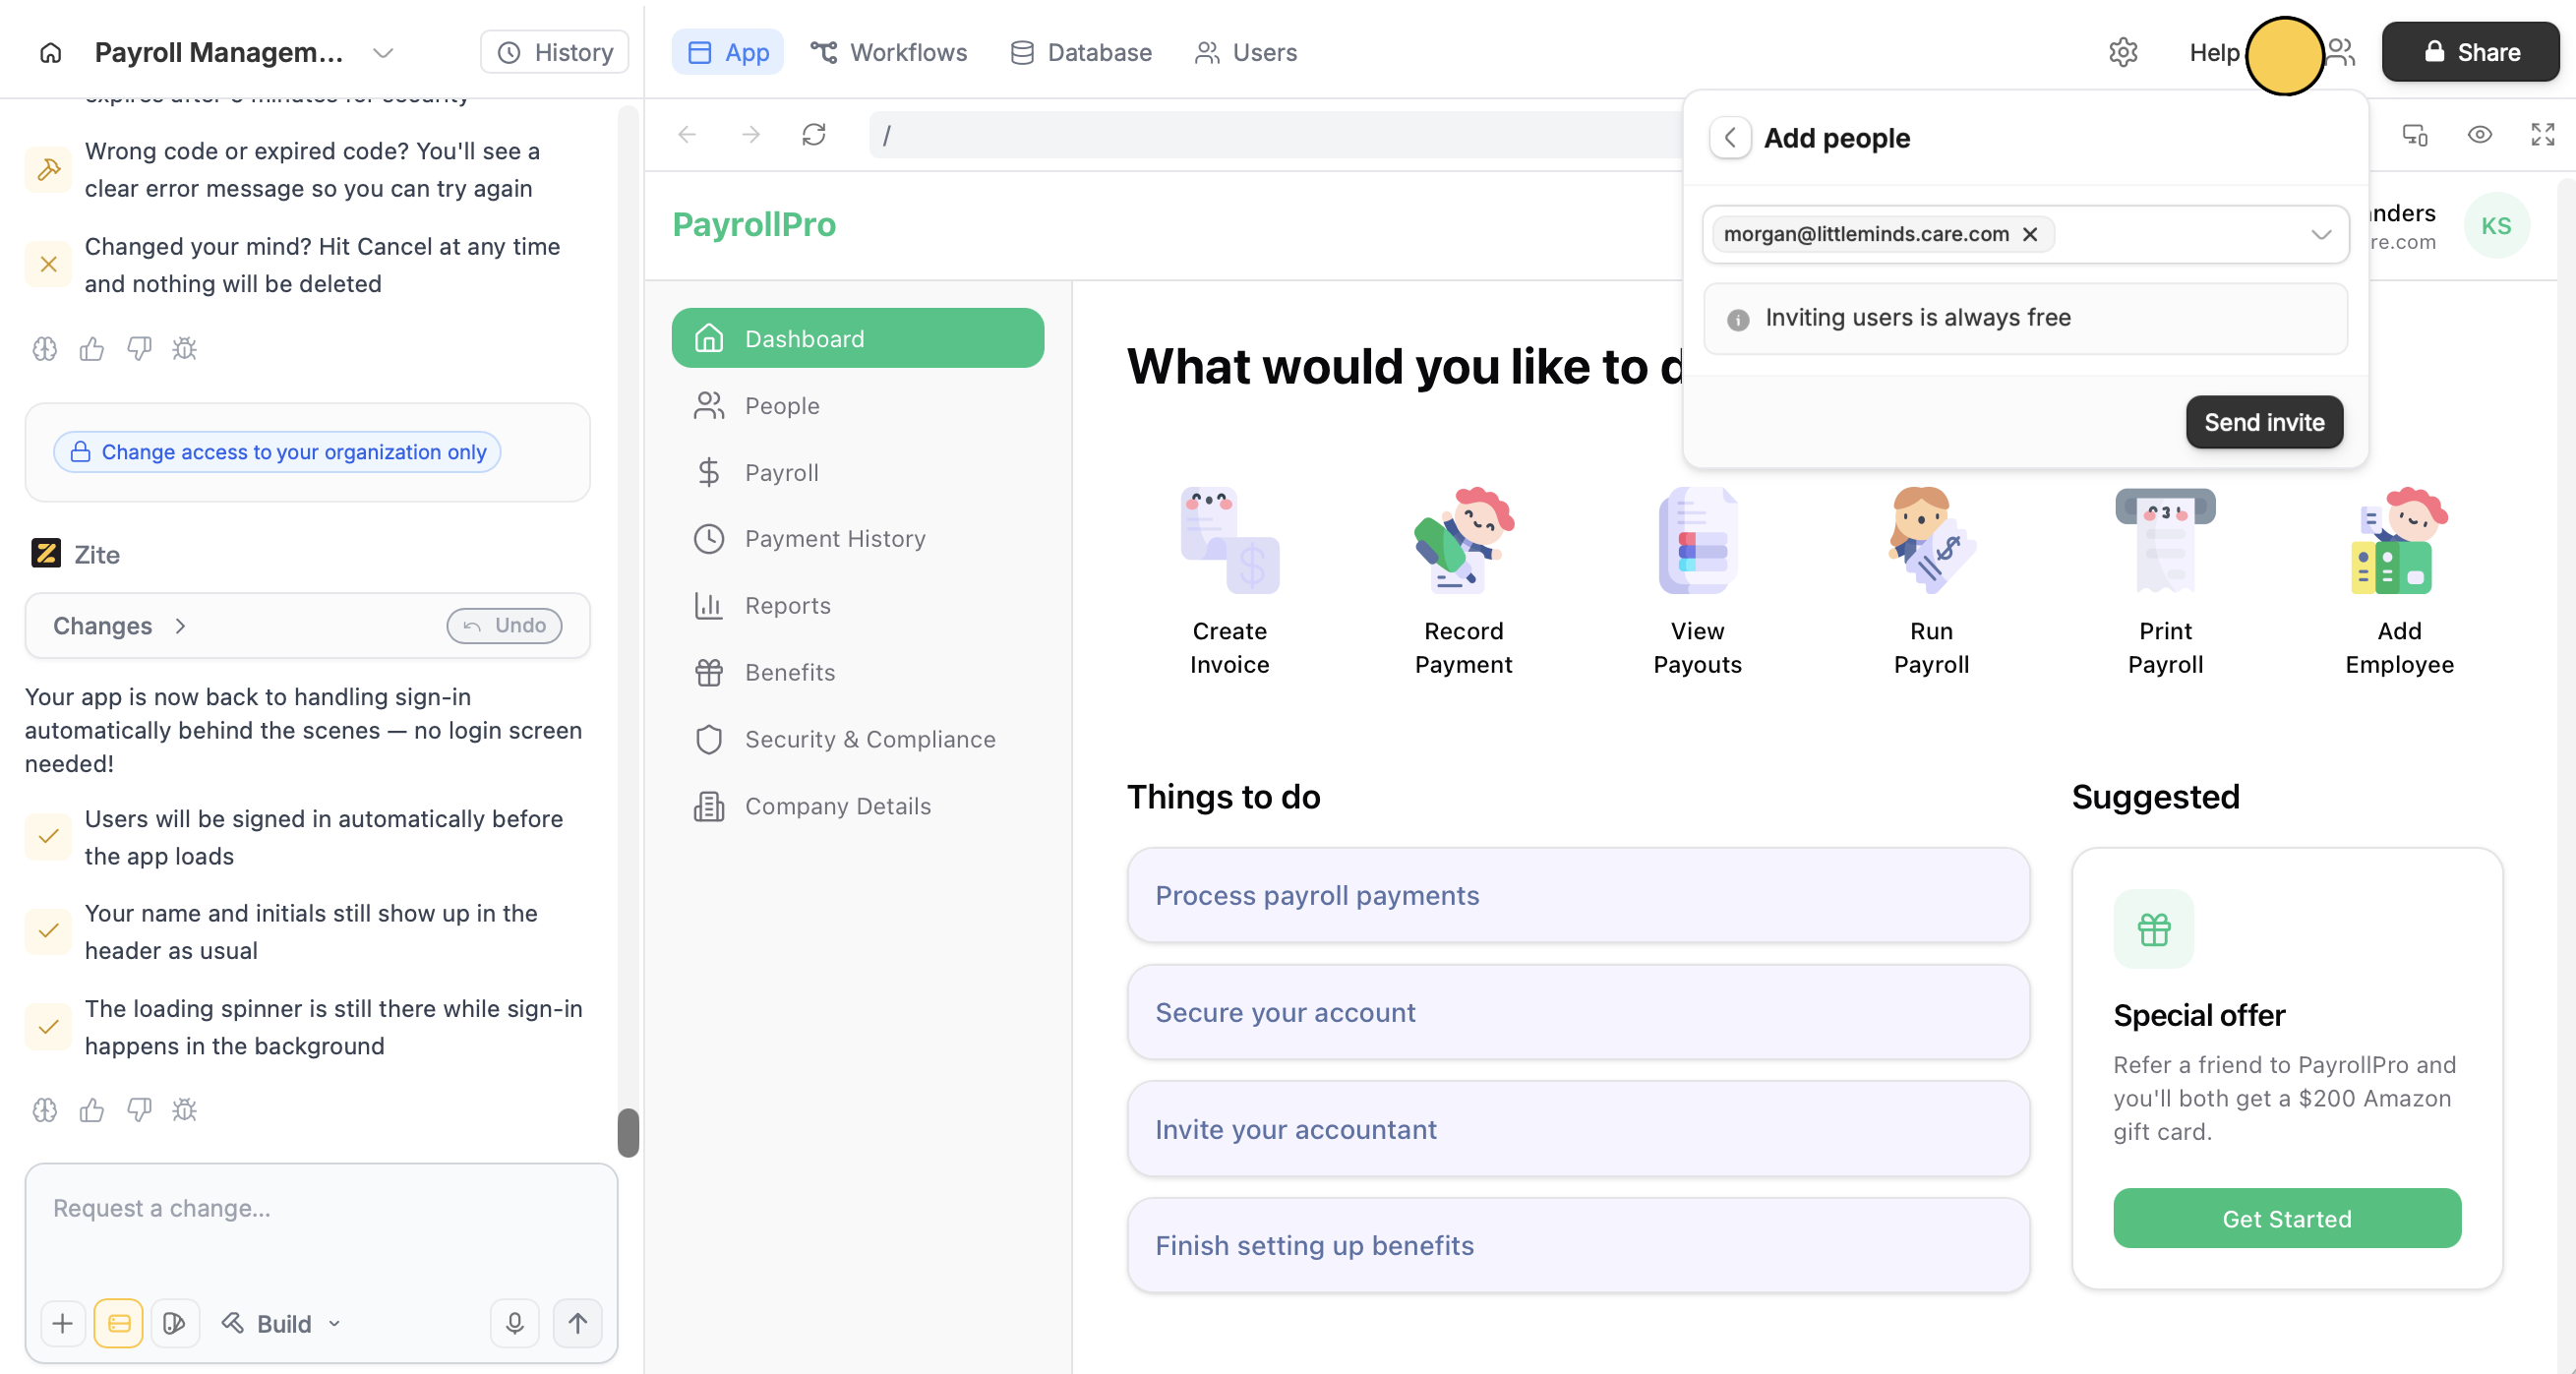2576x1374 pixels.
Task: Open the Build mode dropdown
Action: (283, 1323)
